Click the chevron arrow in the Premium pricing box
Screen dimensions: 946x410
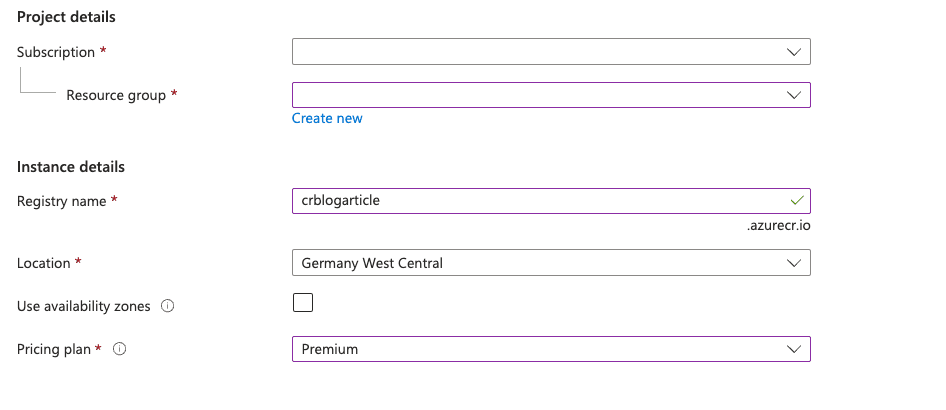tap(794, 349)
